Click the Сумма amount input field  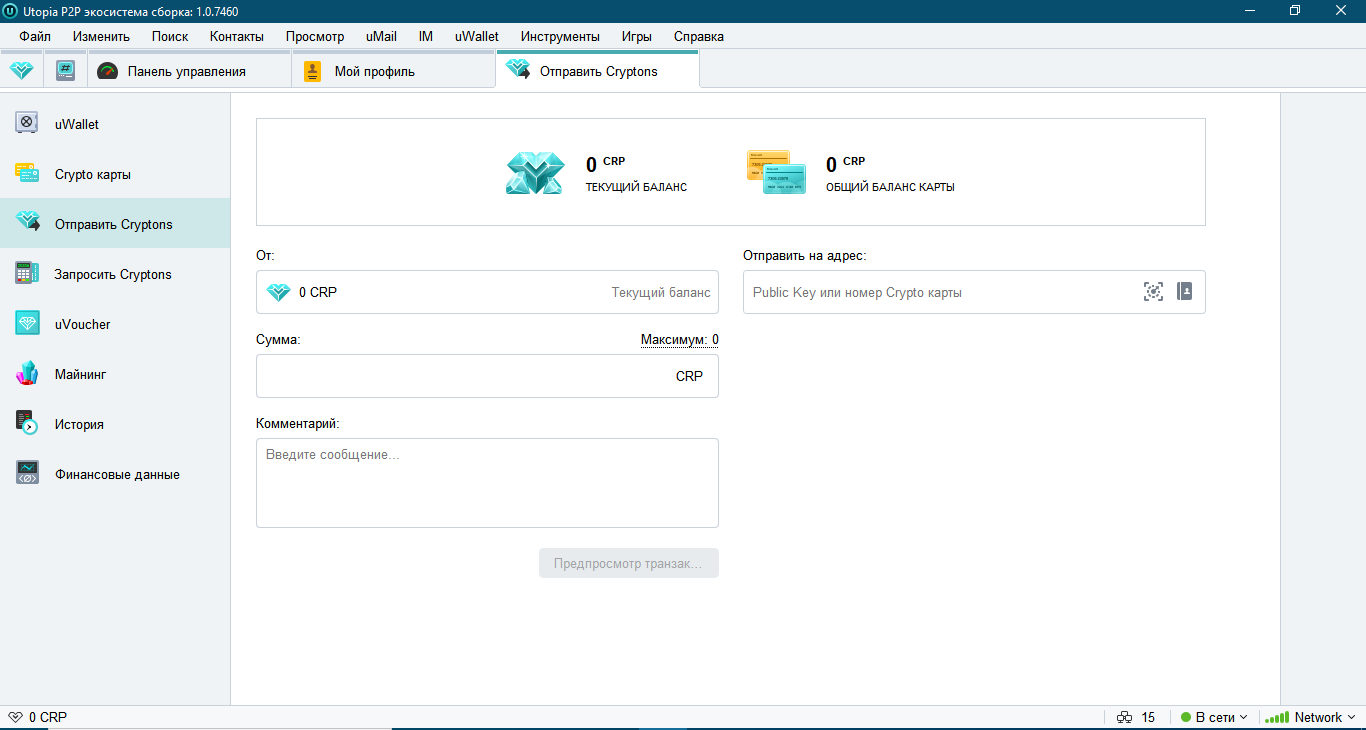(x=487, y=376)
